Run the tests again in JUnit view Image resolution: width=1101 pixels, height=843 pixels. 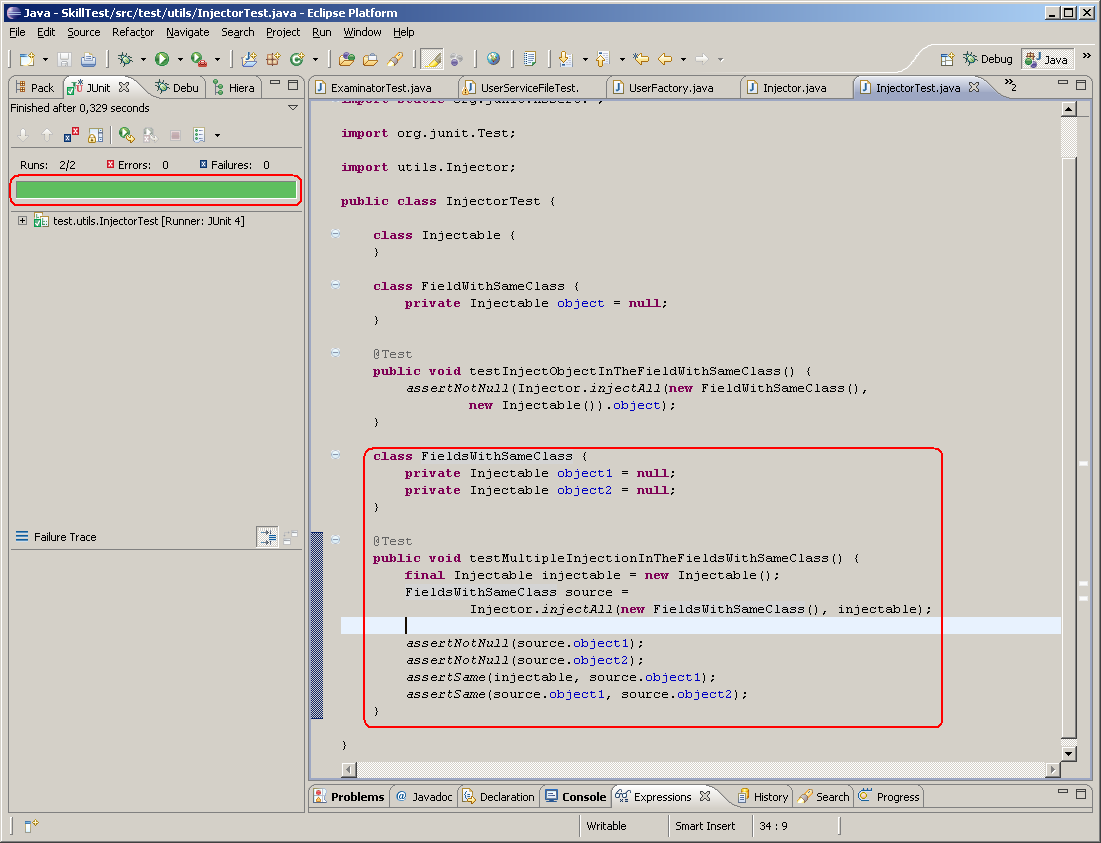[124, 134]
